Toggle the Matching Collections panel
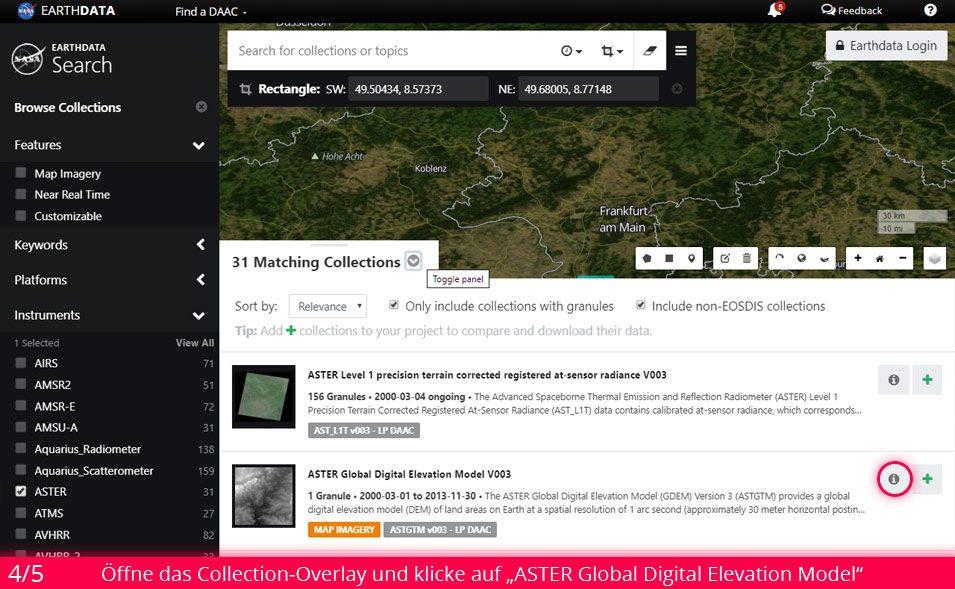Viewport: 955px width, 589px height. click(414, 261)
